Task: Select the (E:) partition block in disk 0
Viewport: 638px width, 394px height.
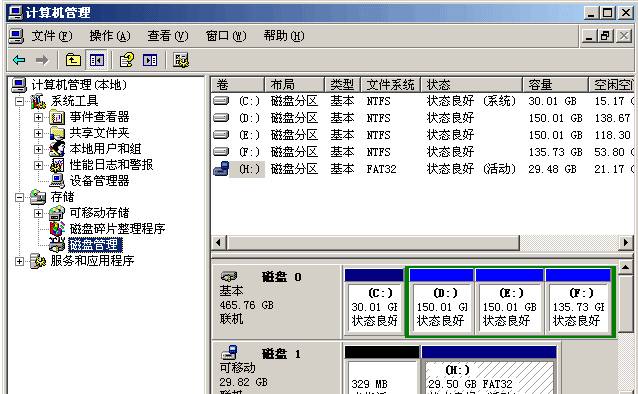Action: (509, 302)
